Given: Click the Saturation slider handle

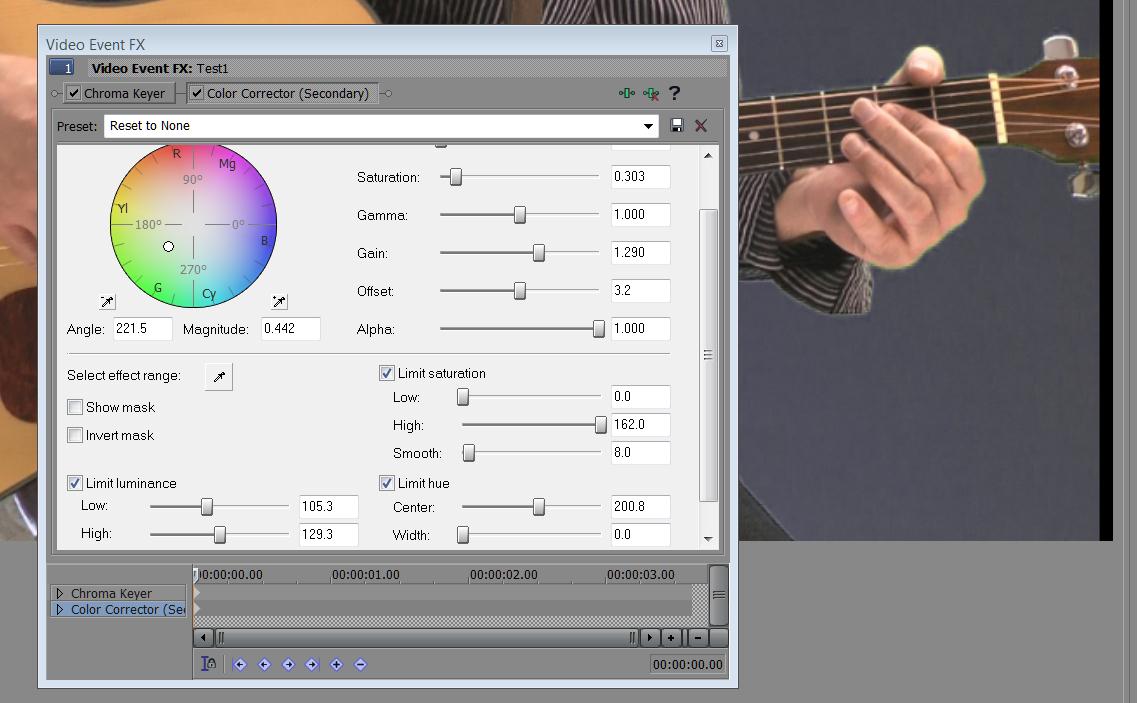Looking at the screenshot, I should coord(455,176).
